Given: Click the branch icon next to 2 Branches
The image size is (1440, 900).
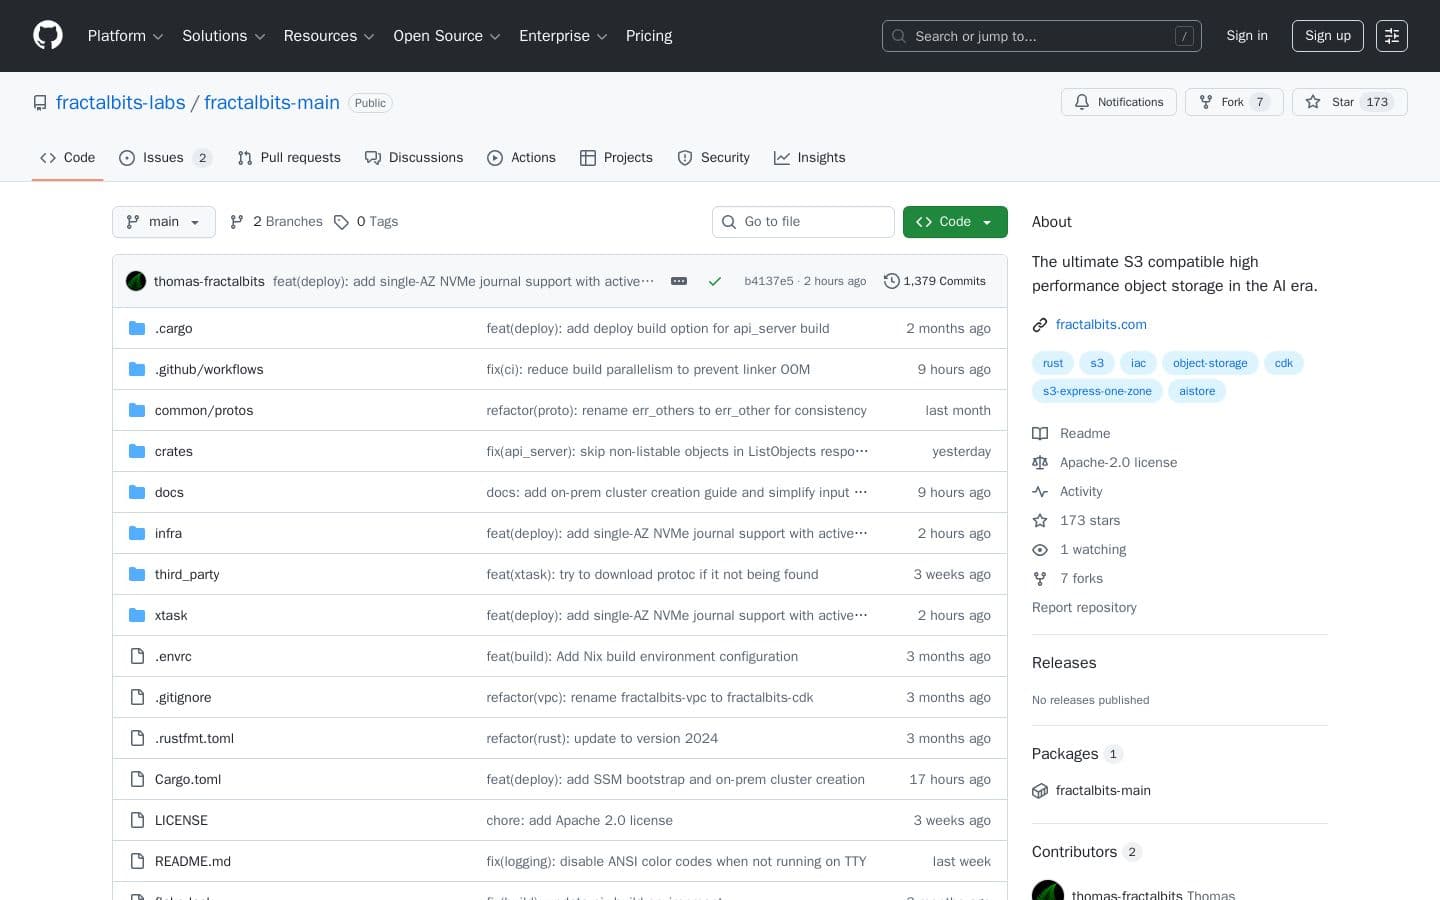Looking at the screenshot, I should pyautogui.click(x=237, y=222).
